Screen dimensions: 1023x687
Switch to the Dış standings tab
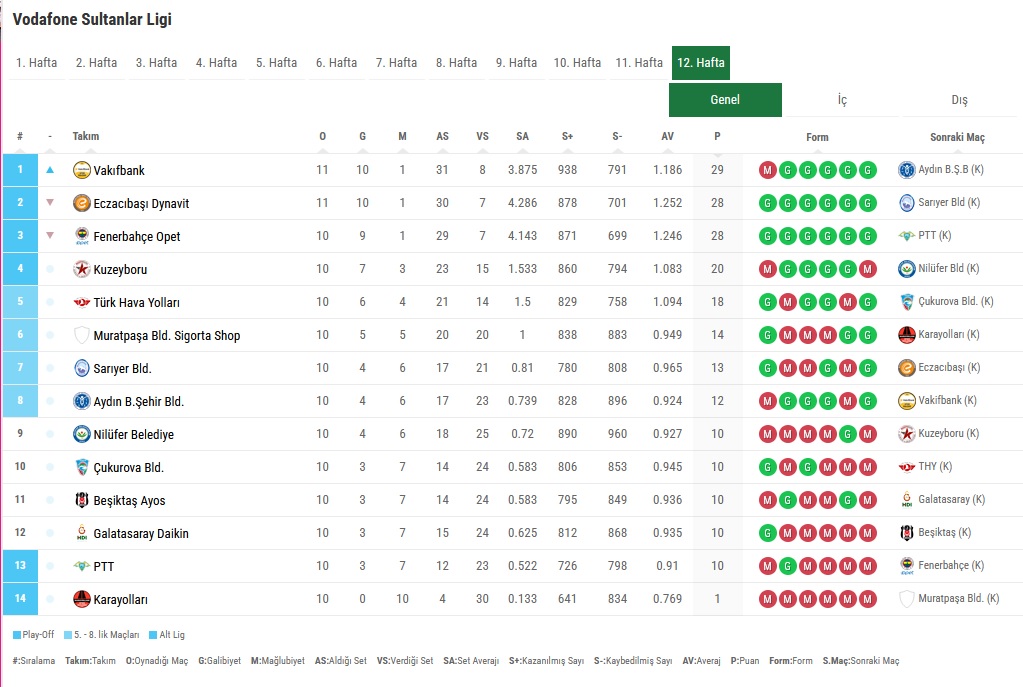960,100
